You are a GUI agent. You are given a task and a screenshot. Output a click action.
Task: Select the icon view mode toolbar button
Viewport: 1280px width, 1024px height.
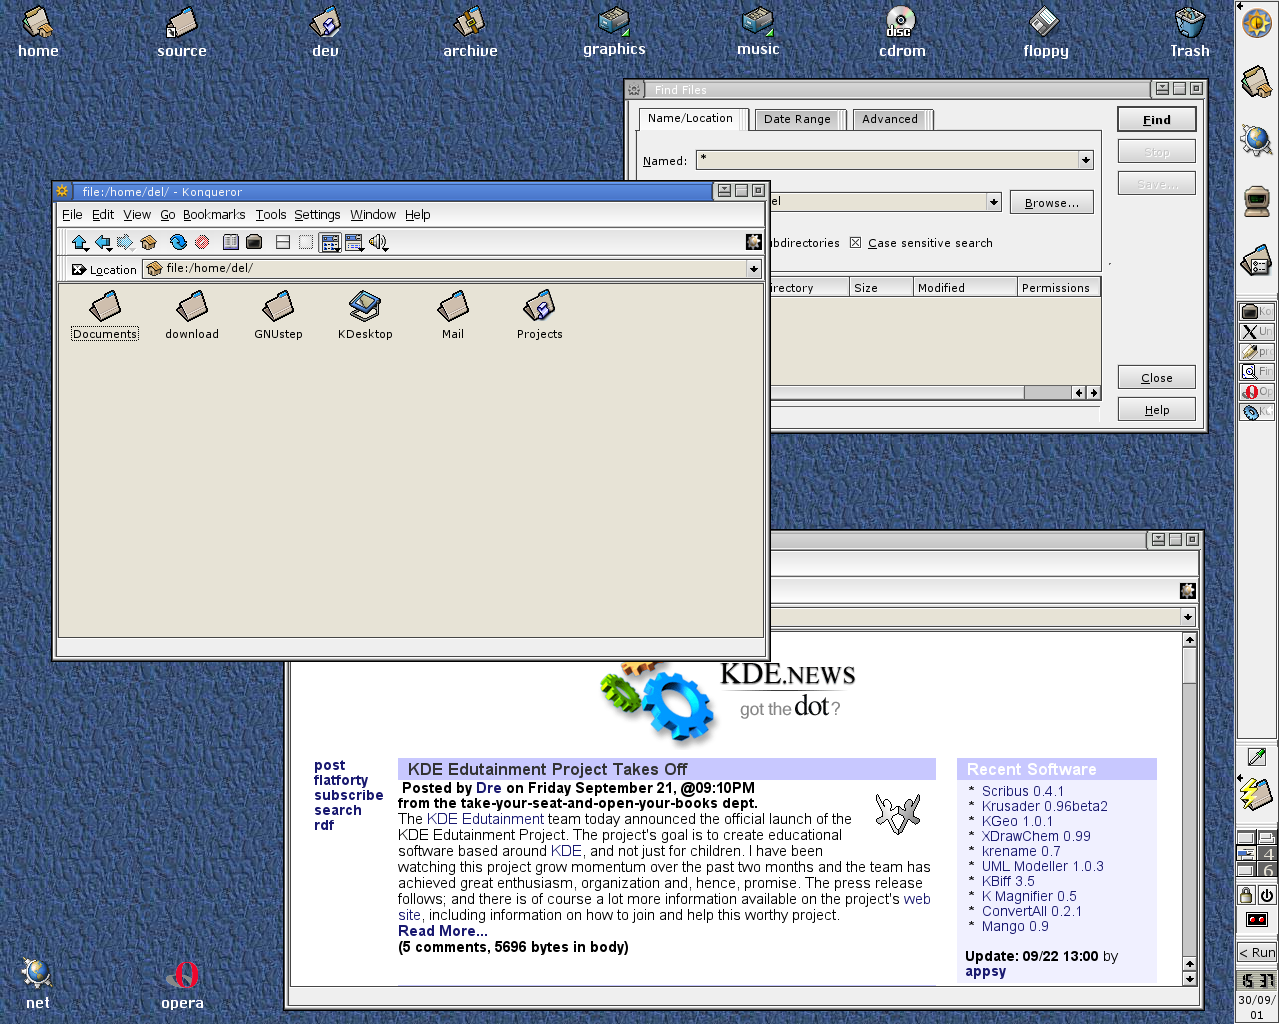click(330, 242)
